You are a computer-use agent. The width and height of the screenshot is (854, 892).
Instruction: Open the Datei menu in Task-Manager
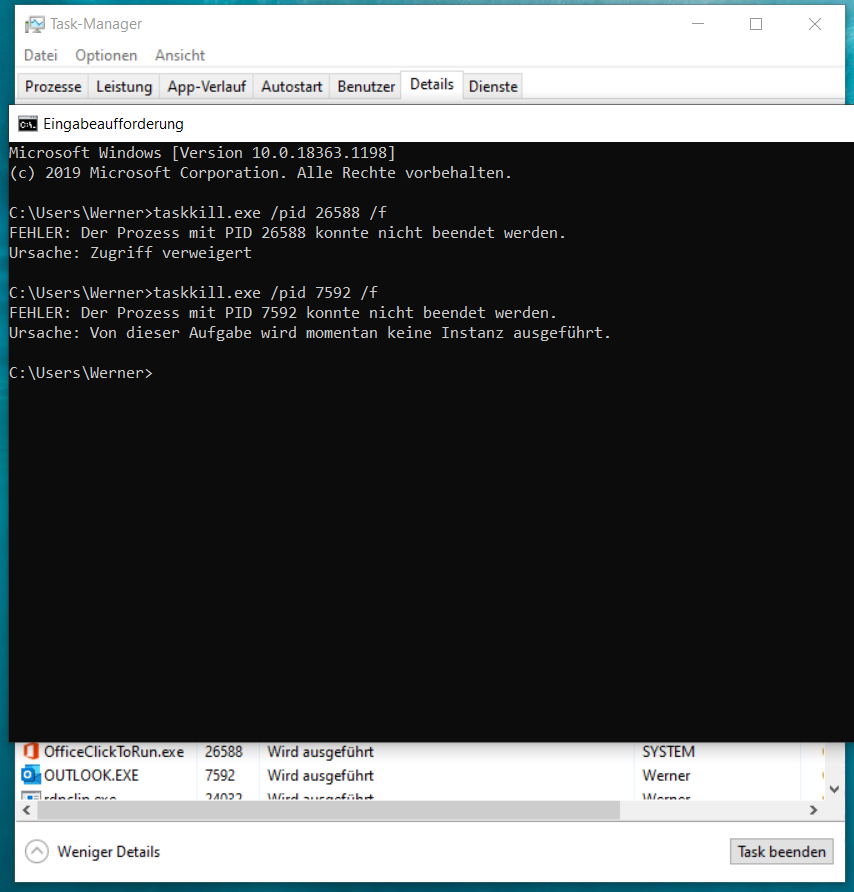(x=40, y=55)
